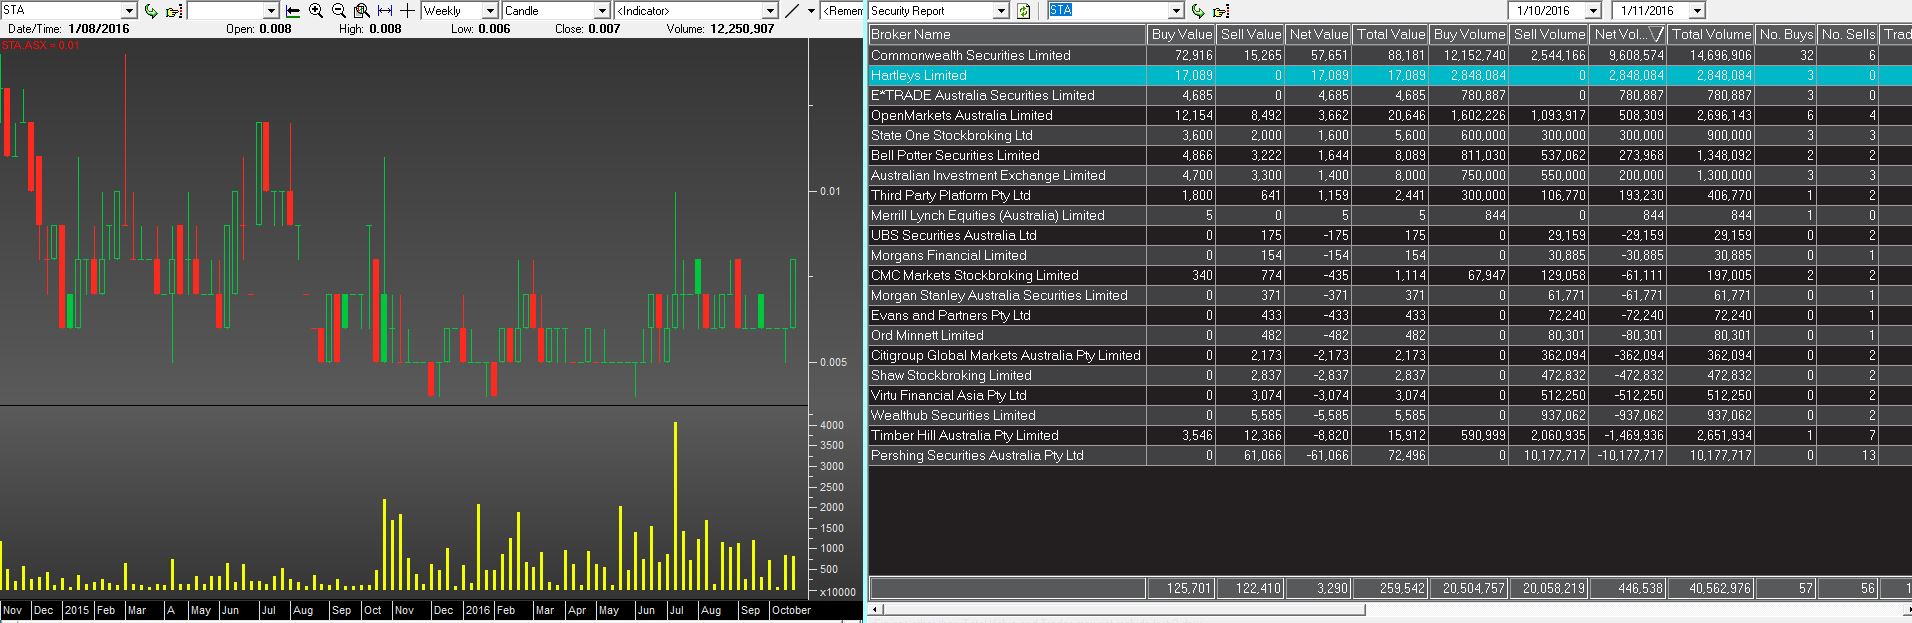Click the Net Volume total 446,538
Image resolution: width=1912 pixels, height=623 pixels.
click(x=1628, y=588)
